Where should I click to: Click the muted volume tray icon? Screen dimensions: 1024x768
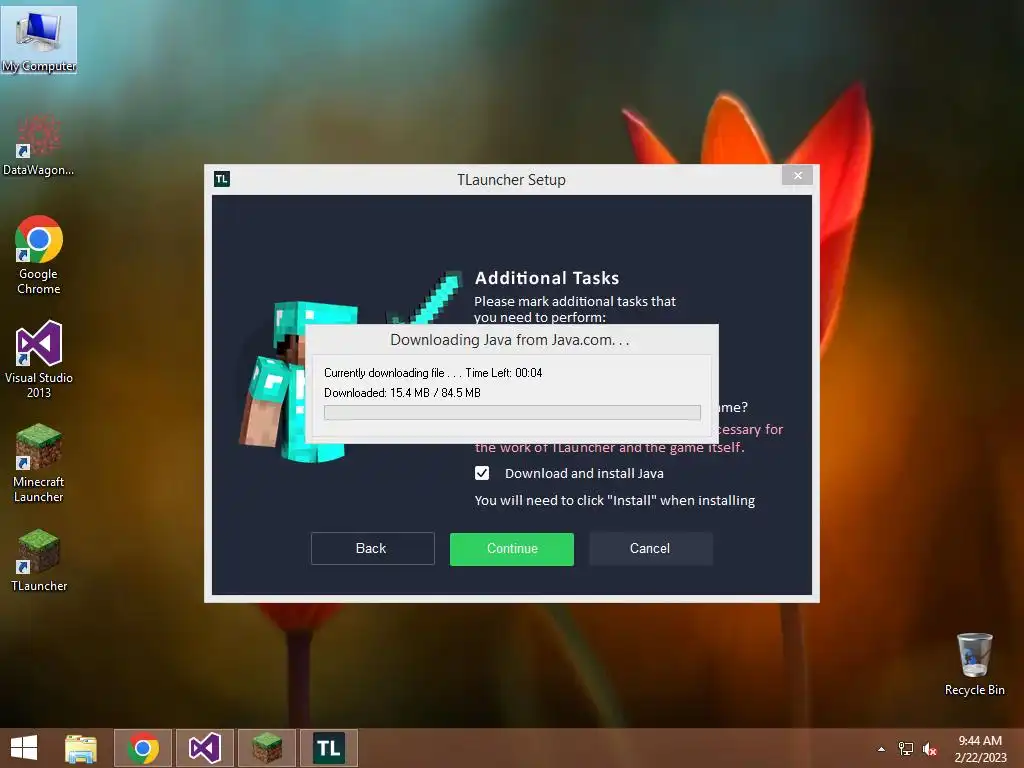point(930,749)
